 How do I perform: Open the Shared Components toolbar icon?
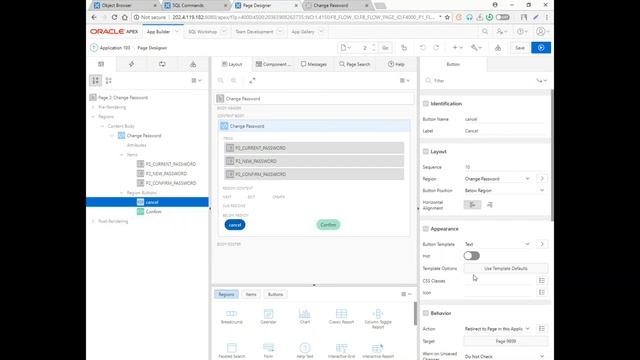(x=498, y=48)
